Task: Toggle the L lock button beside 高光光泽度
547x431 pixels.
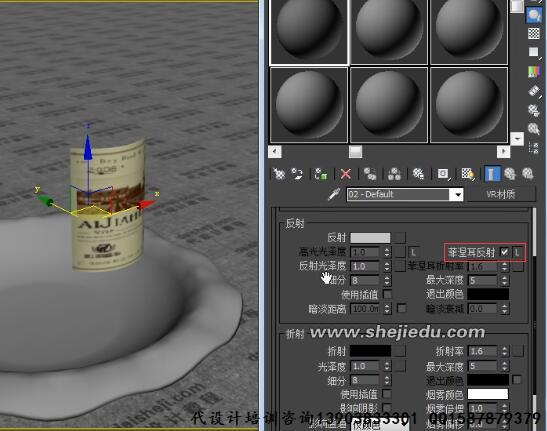Action: click(x=413, y=252)
